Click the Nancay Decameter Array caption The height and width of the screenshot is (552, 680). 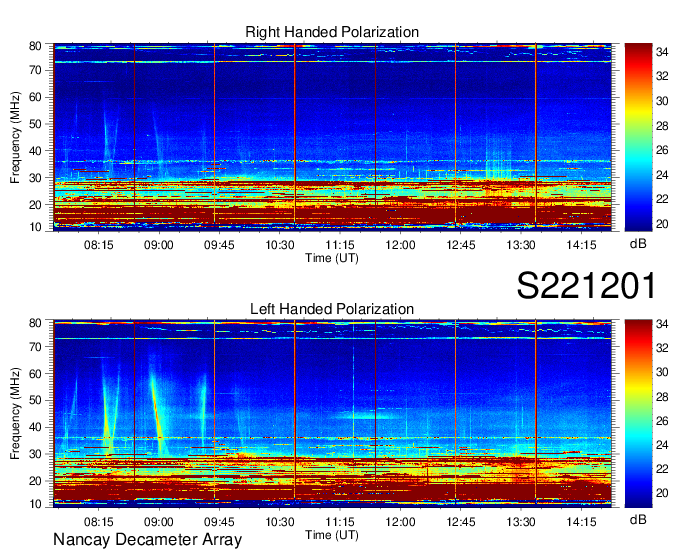pos(147,540)
